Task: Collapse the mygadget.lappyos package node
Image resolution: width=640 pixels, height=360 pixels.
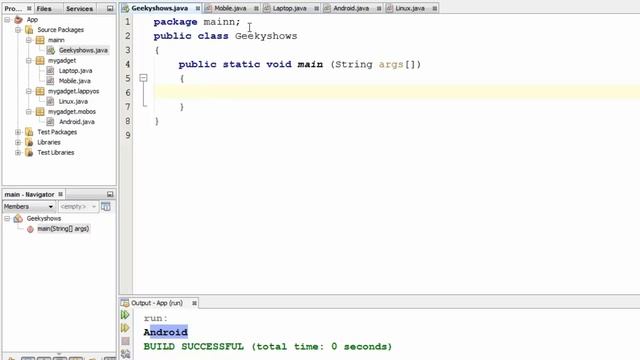Action: coord(29,91)
